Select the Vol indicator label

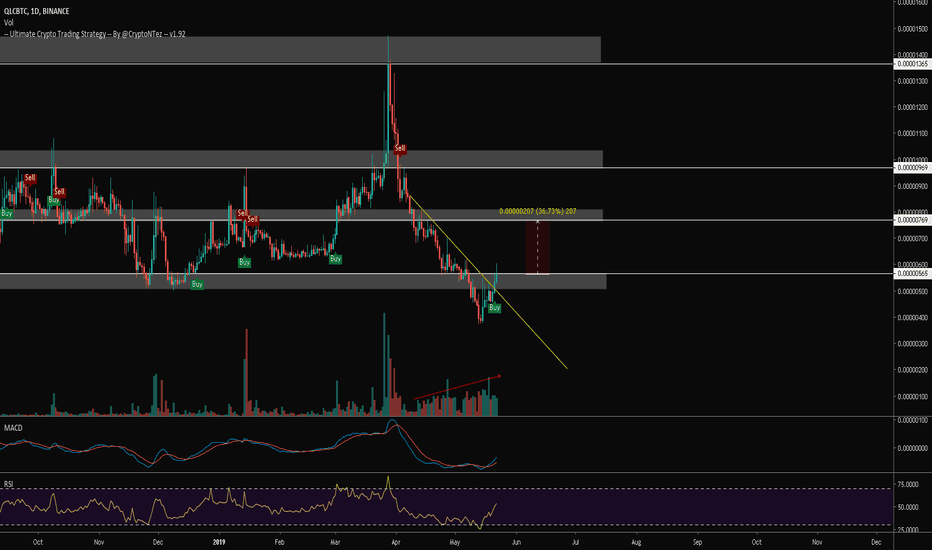[x=8, y=23]
